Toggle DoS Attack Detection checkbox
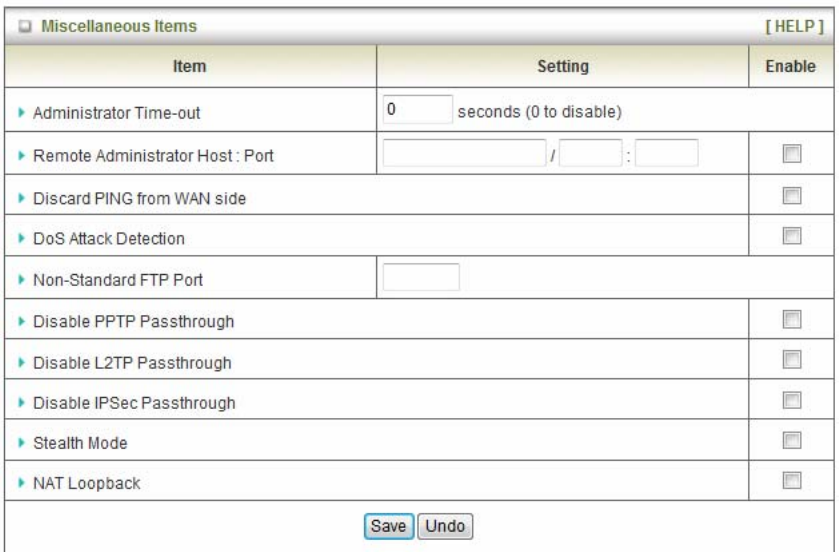Viewport: 839px width, 552px height. [792, 237]
